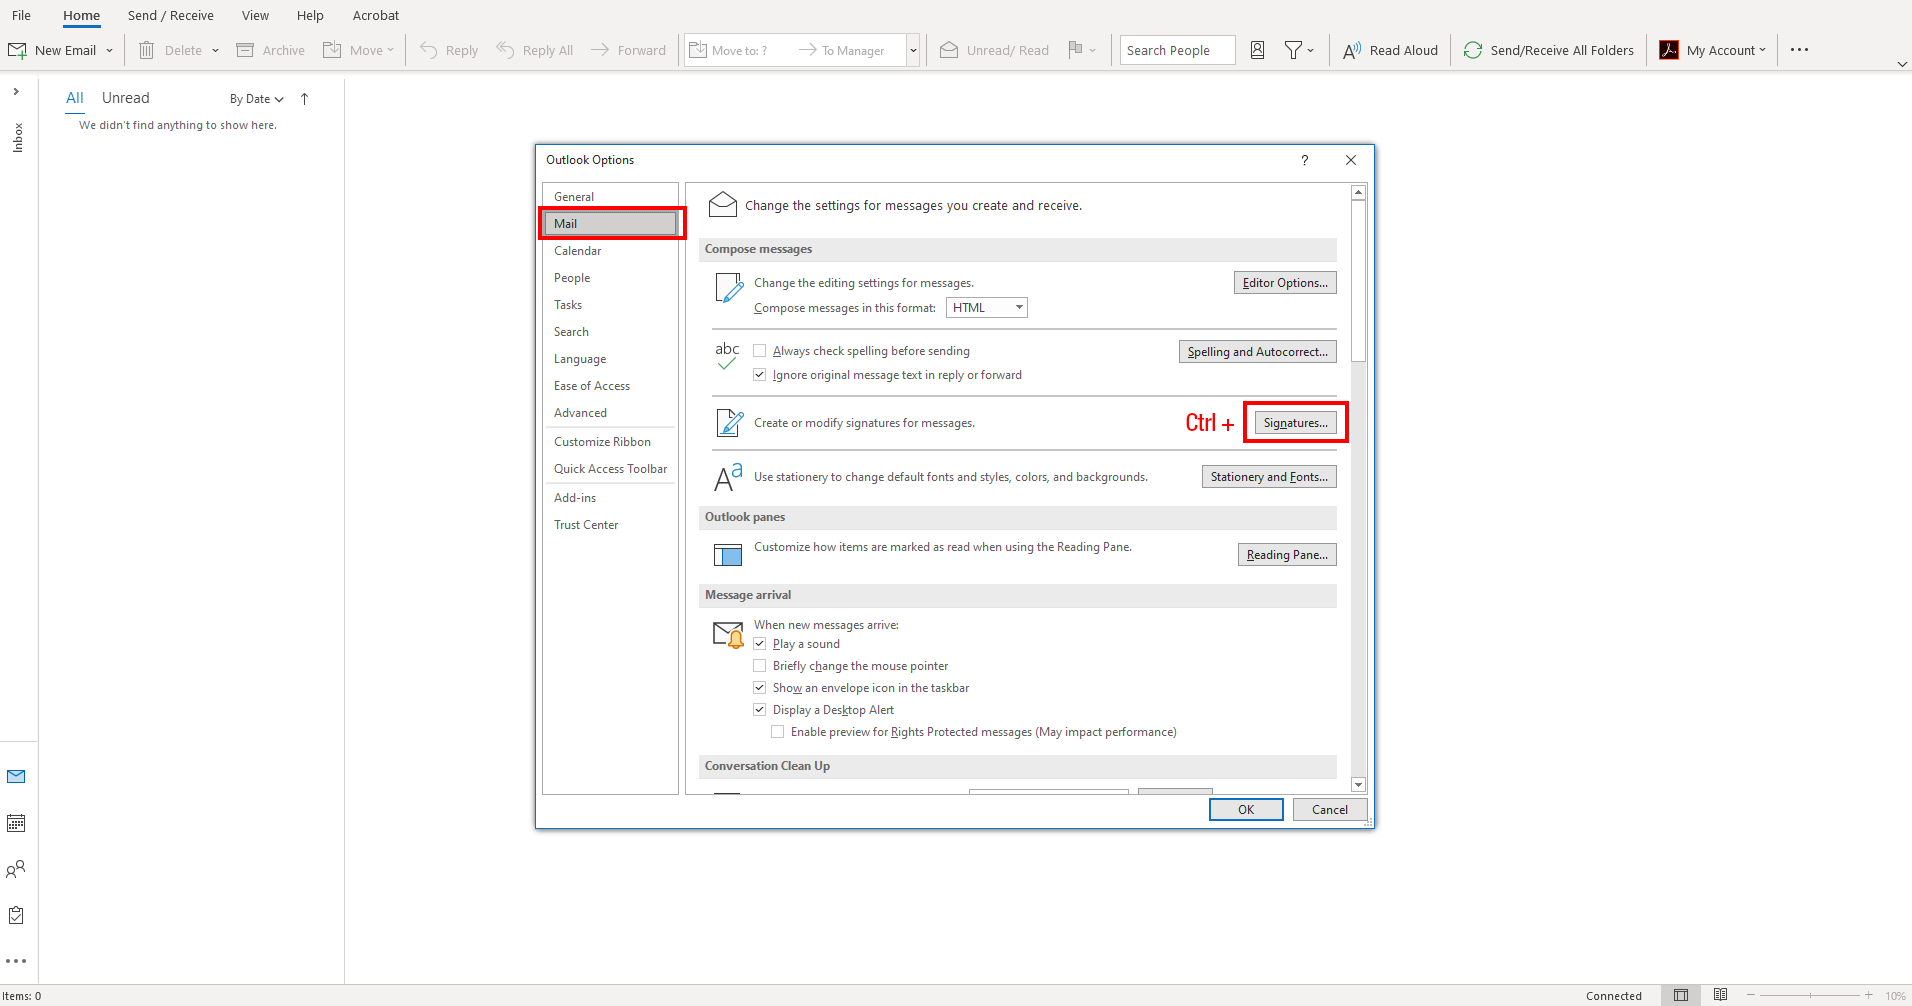Switch to Reading view in status bar

coord(1720,995)
